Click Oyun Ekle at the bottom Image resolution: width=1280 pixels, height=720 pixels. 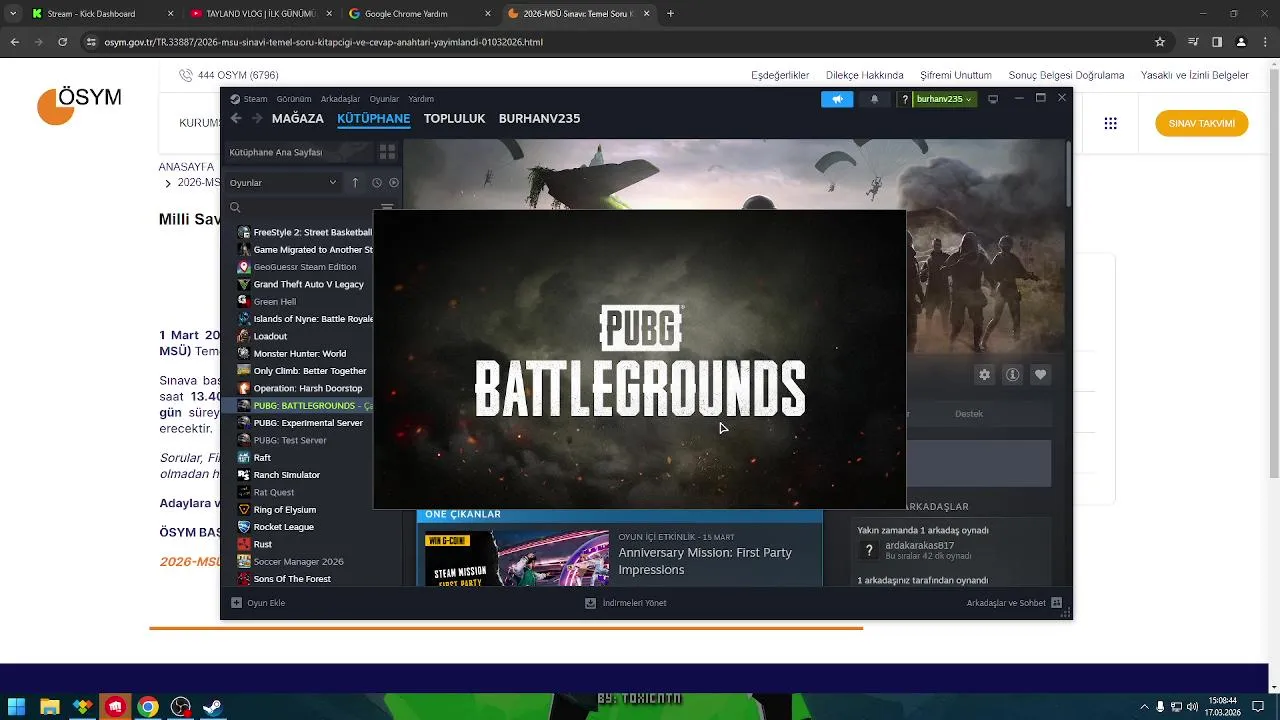pos(259,603)
